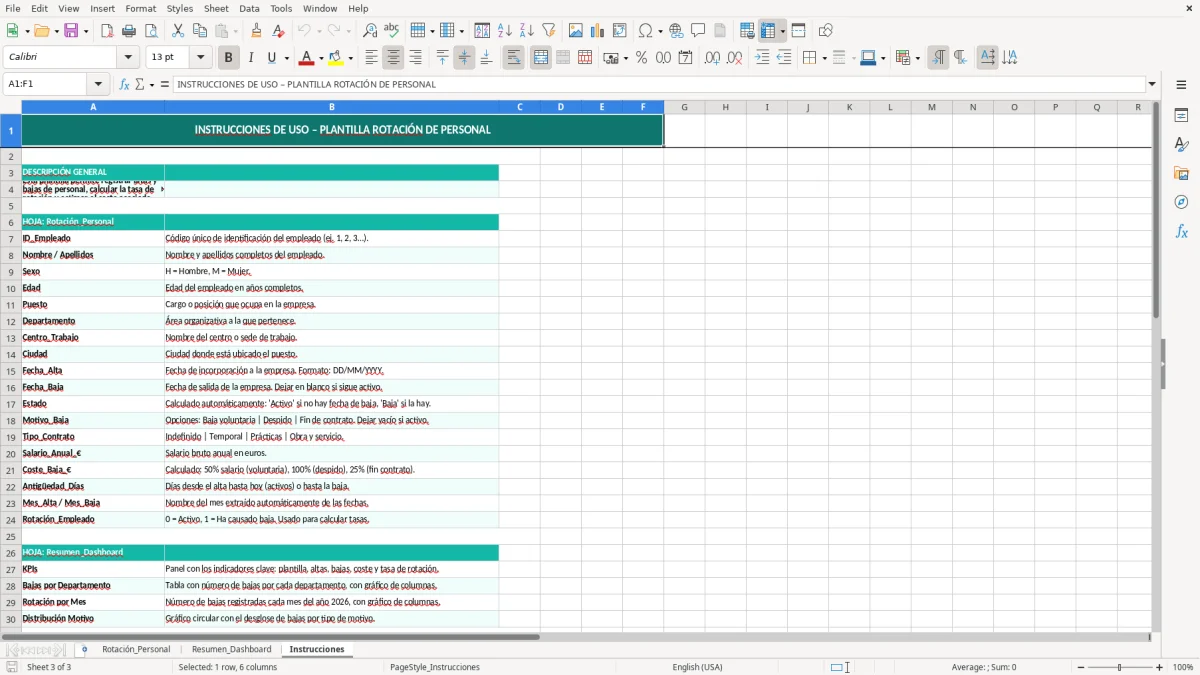Select the row 12 header
1200x675 pixels.
(11, 321)
